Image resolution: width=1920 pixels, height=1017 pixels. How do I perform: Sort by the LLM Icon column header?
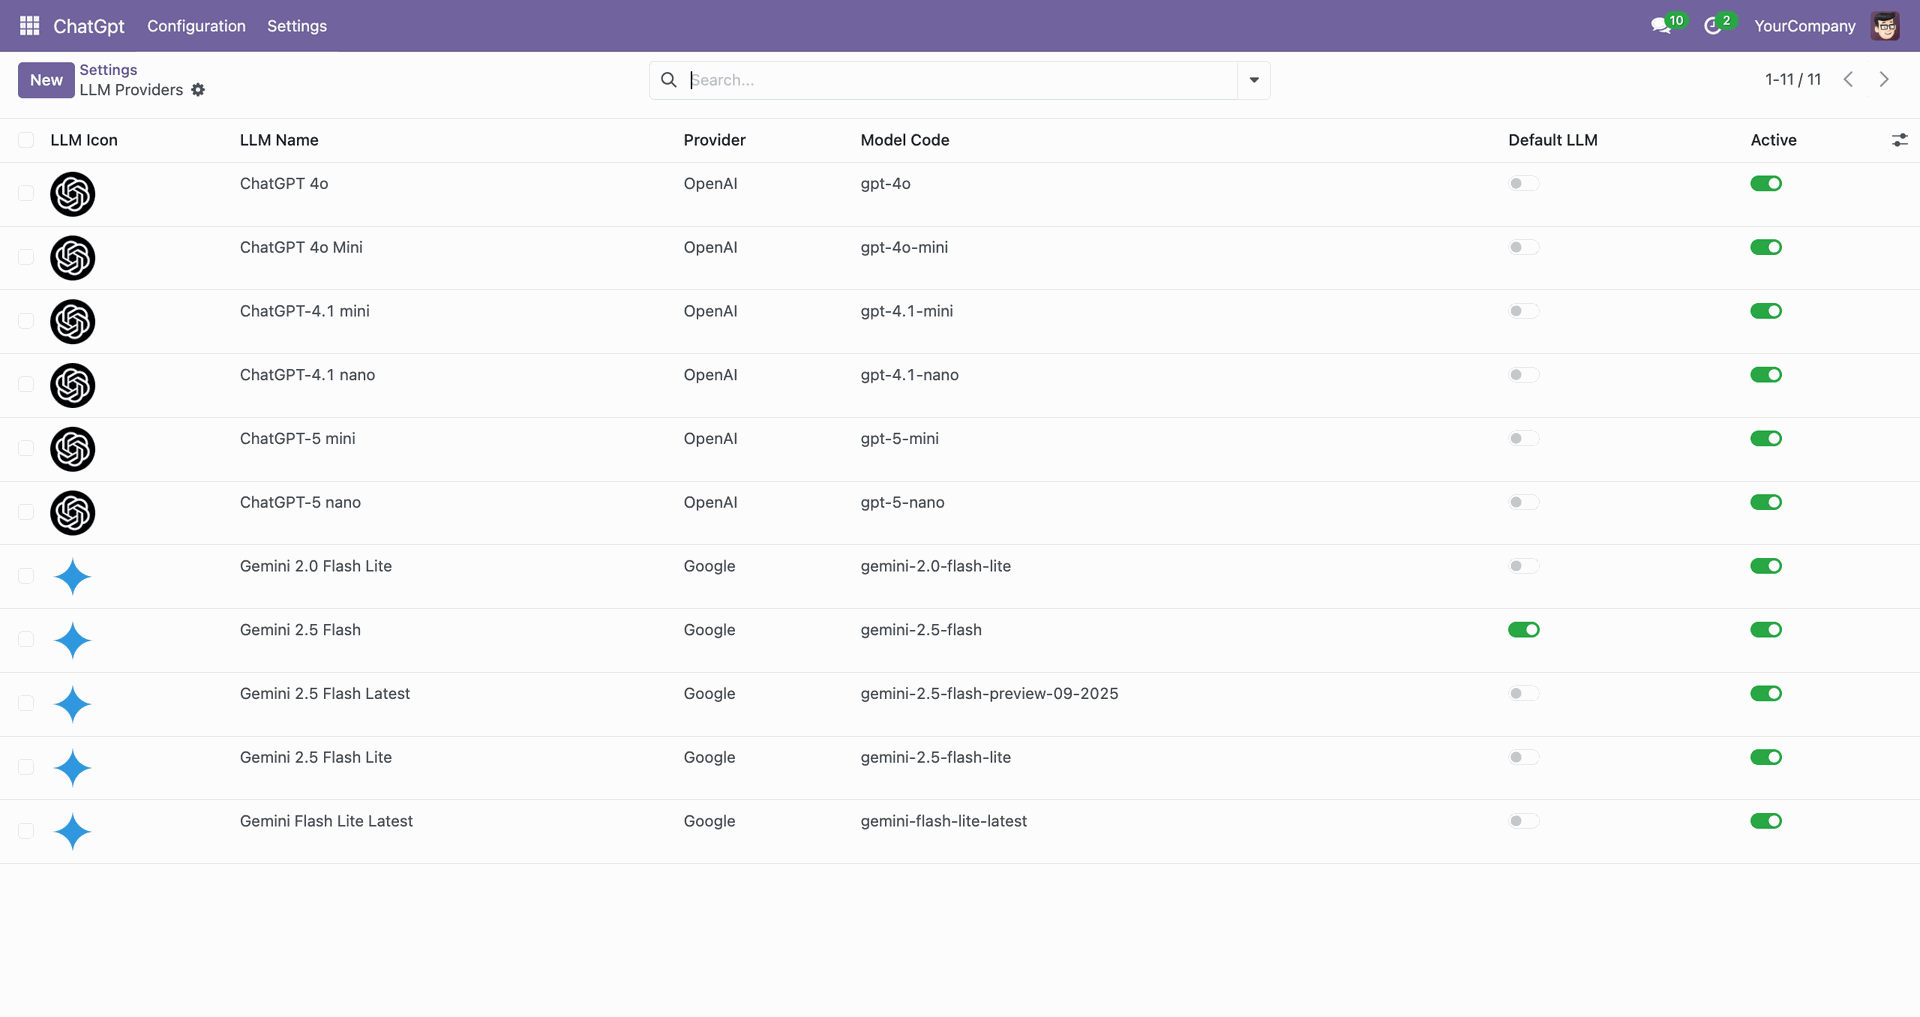coord(84,140)
